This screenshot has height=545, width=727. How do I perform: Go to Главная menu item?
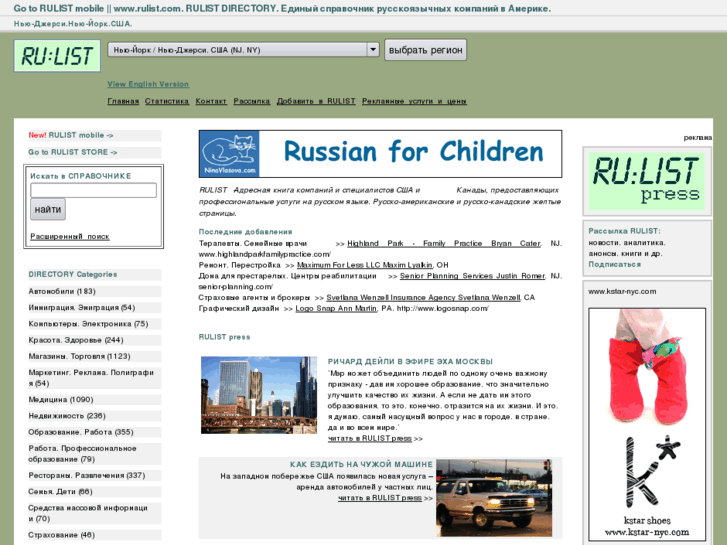[x=123, y=101]
